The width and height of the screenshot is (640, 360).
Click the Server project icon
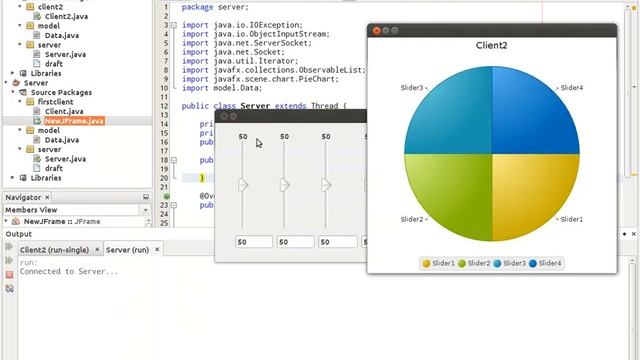coord(16,83)
